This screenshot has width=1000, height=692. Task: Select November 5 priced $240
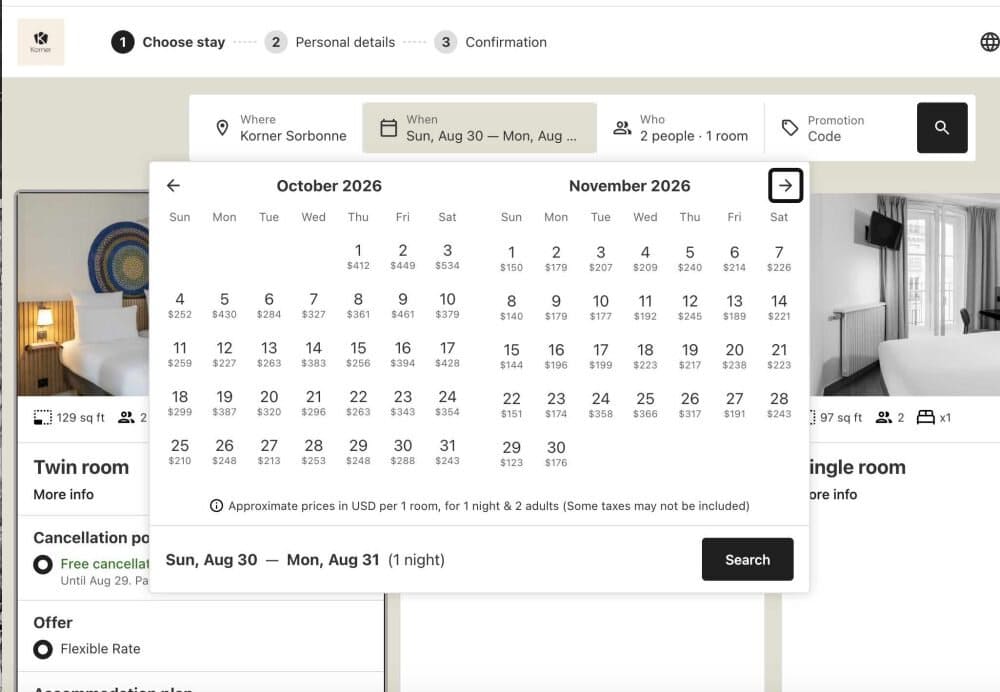coord(690,258)
